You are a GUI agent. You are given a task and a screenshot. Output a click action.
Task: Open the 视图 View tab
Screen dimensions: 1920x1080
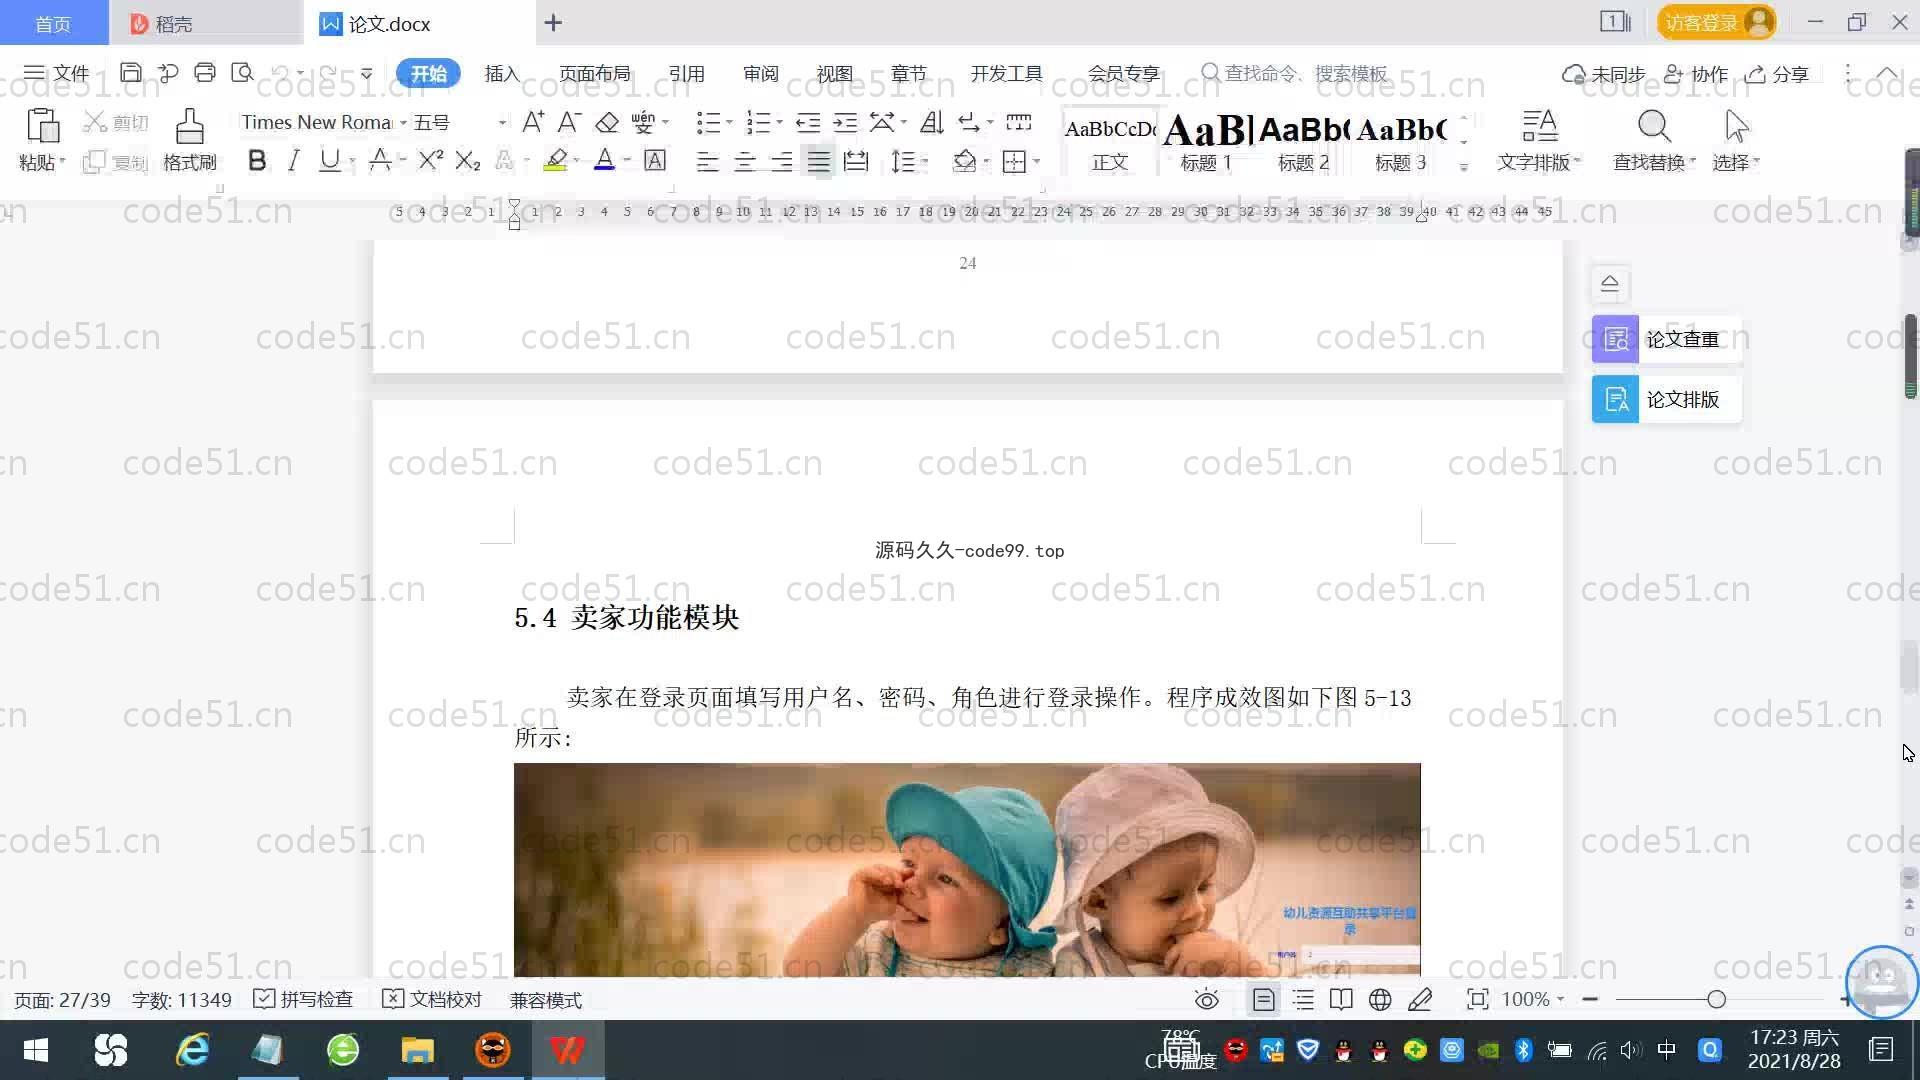(x=834, y=73)
